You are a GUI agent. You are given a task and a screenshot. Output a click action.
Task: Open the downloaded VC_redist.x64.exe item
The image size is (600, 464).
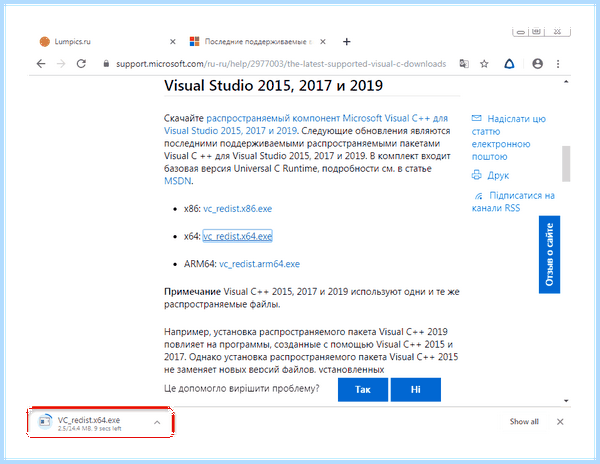click(x=100, y=423)
